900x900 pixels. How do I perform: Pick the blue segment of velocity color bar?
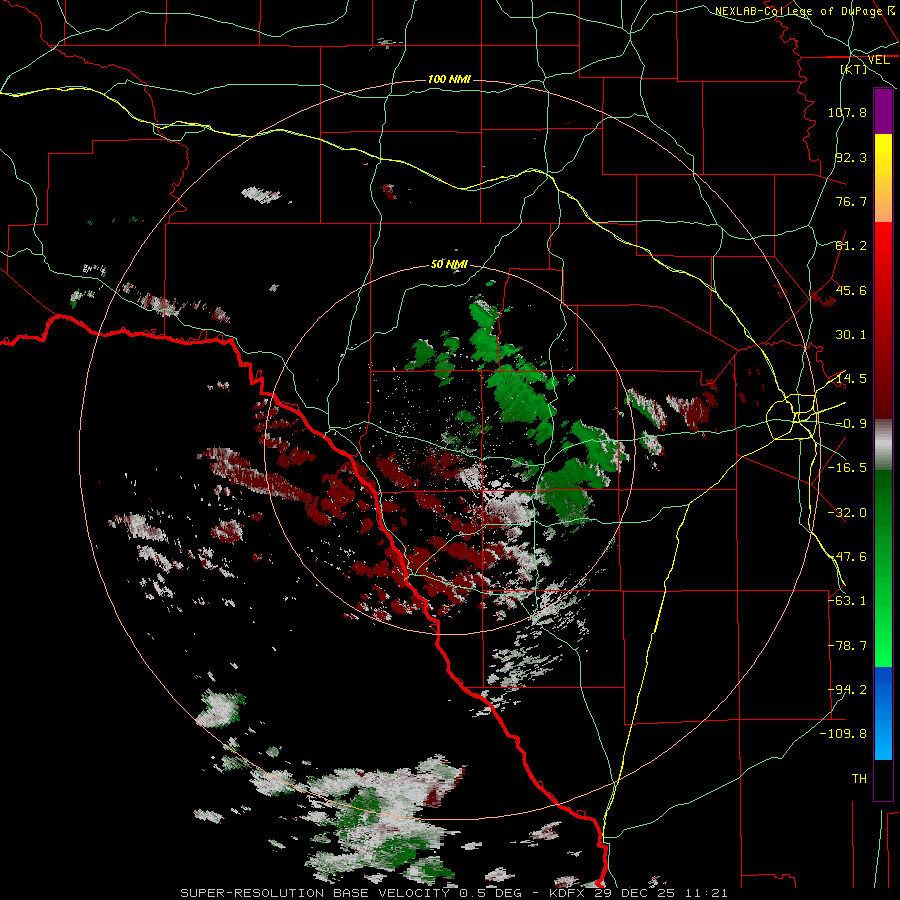coord(883,713)
